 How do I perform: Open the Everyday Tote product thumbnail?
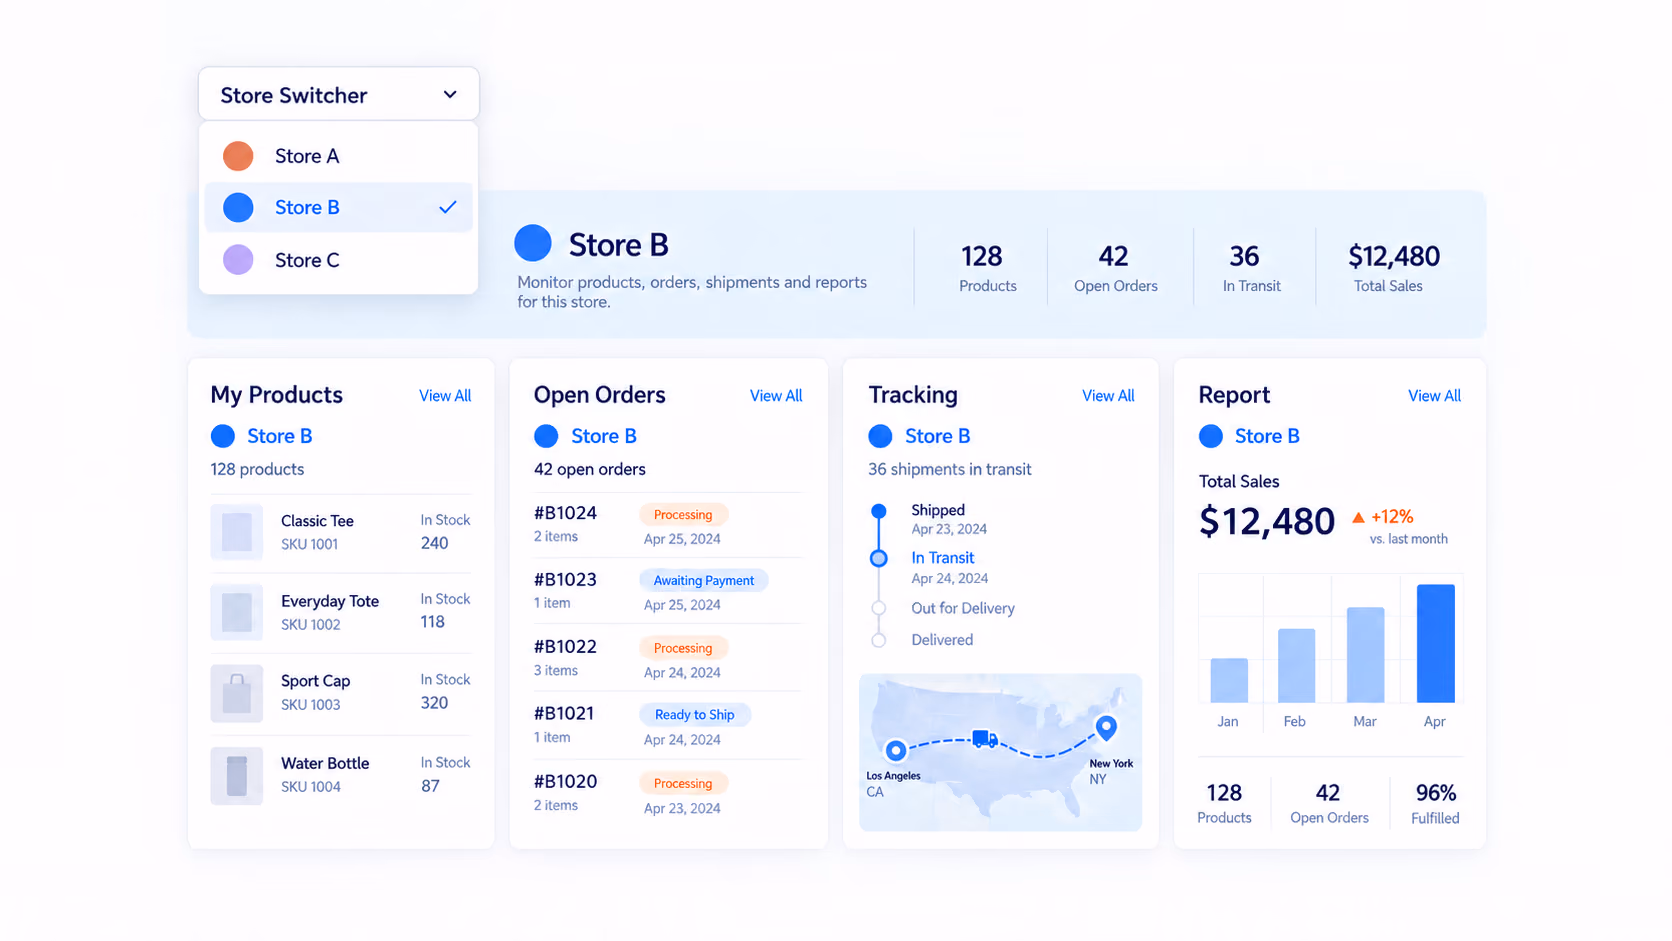tap(237, 612)
